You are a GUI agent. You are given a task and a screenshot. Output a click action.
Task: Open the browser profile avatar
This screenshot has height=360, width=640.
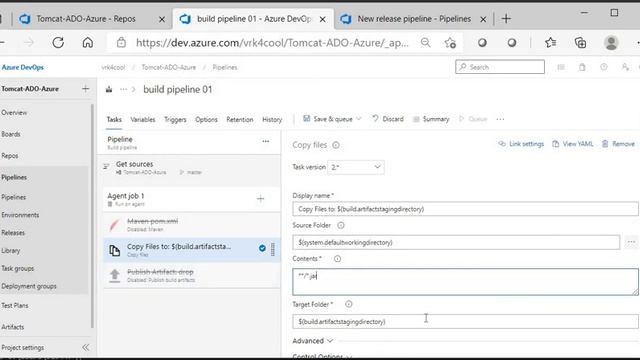point(611,42)
